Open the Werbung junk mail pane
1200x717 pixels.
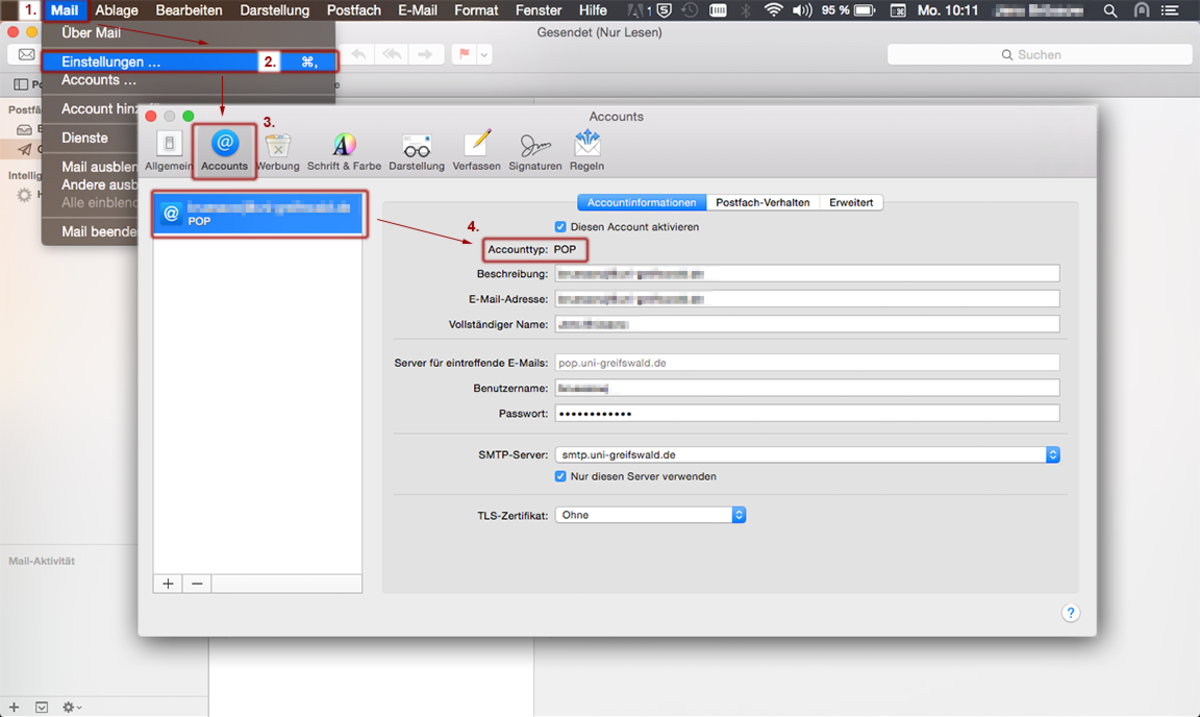click(x=278, y=150)
